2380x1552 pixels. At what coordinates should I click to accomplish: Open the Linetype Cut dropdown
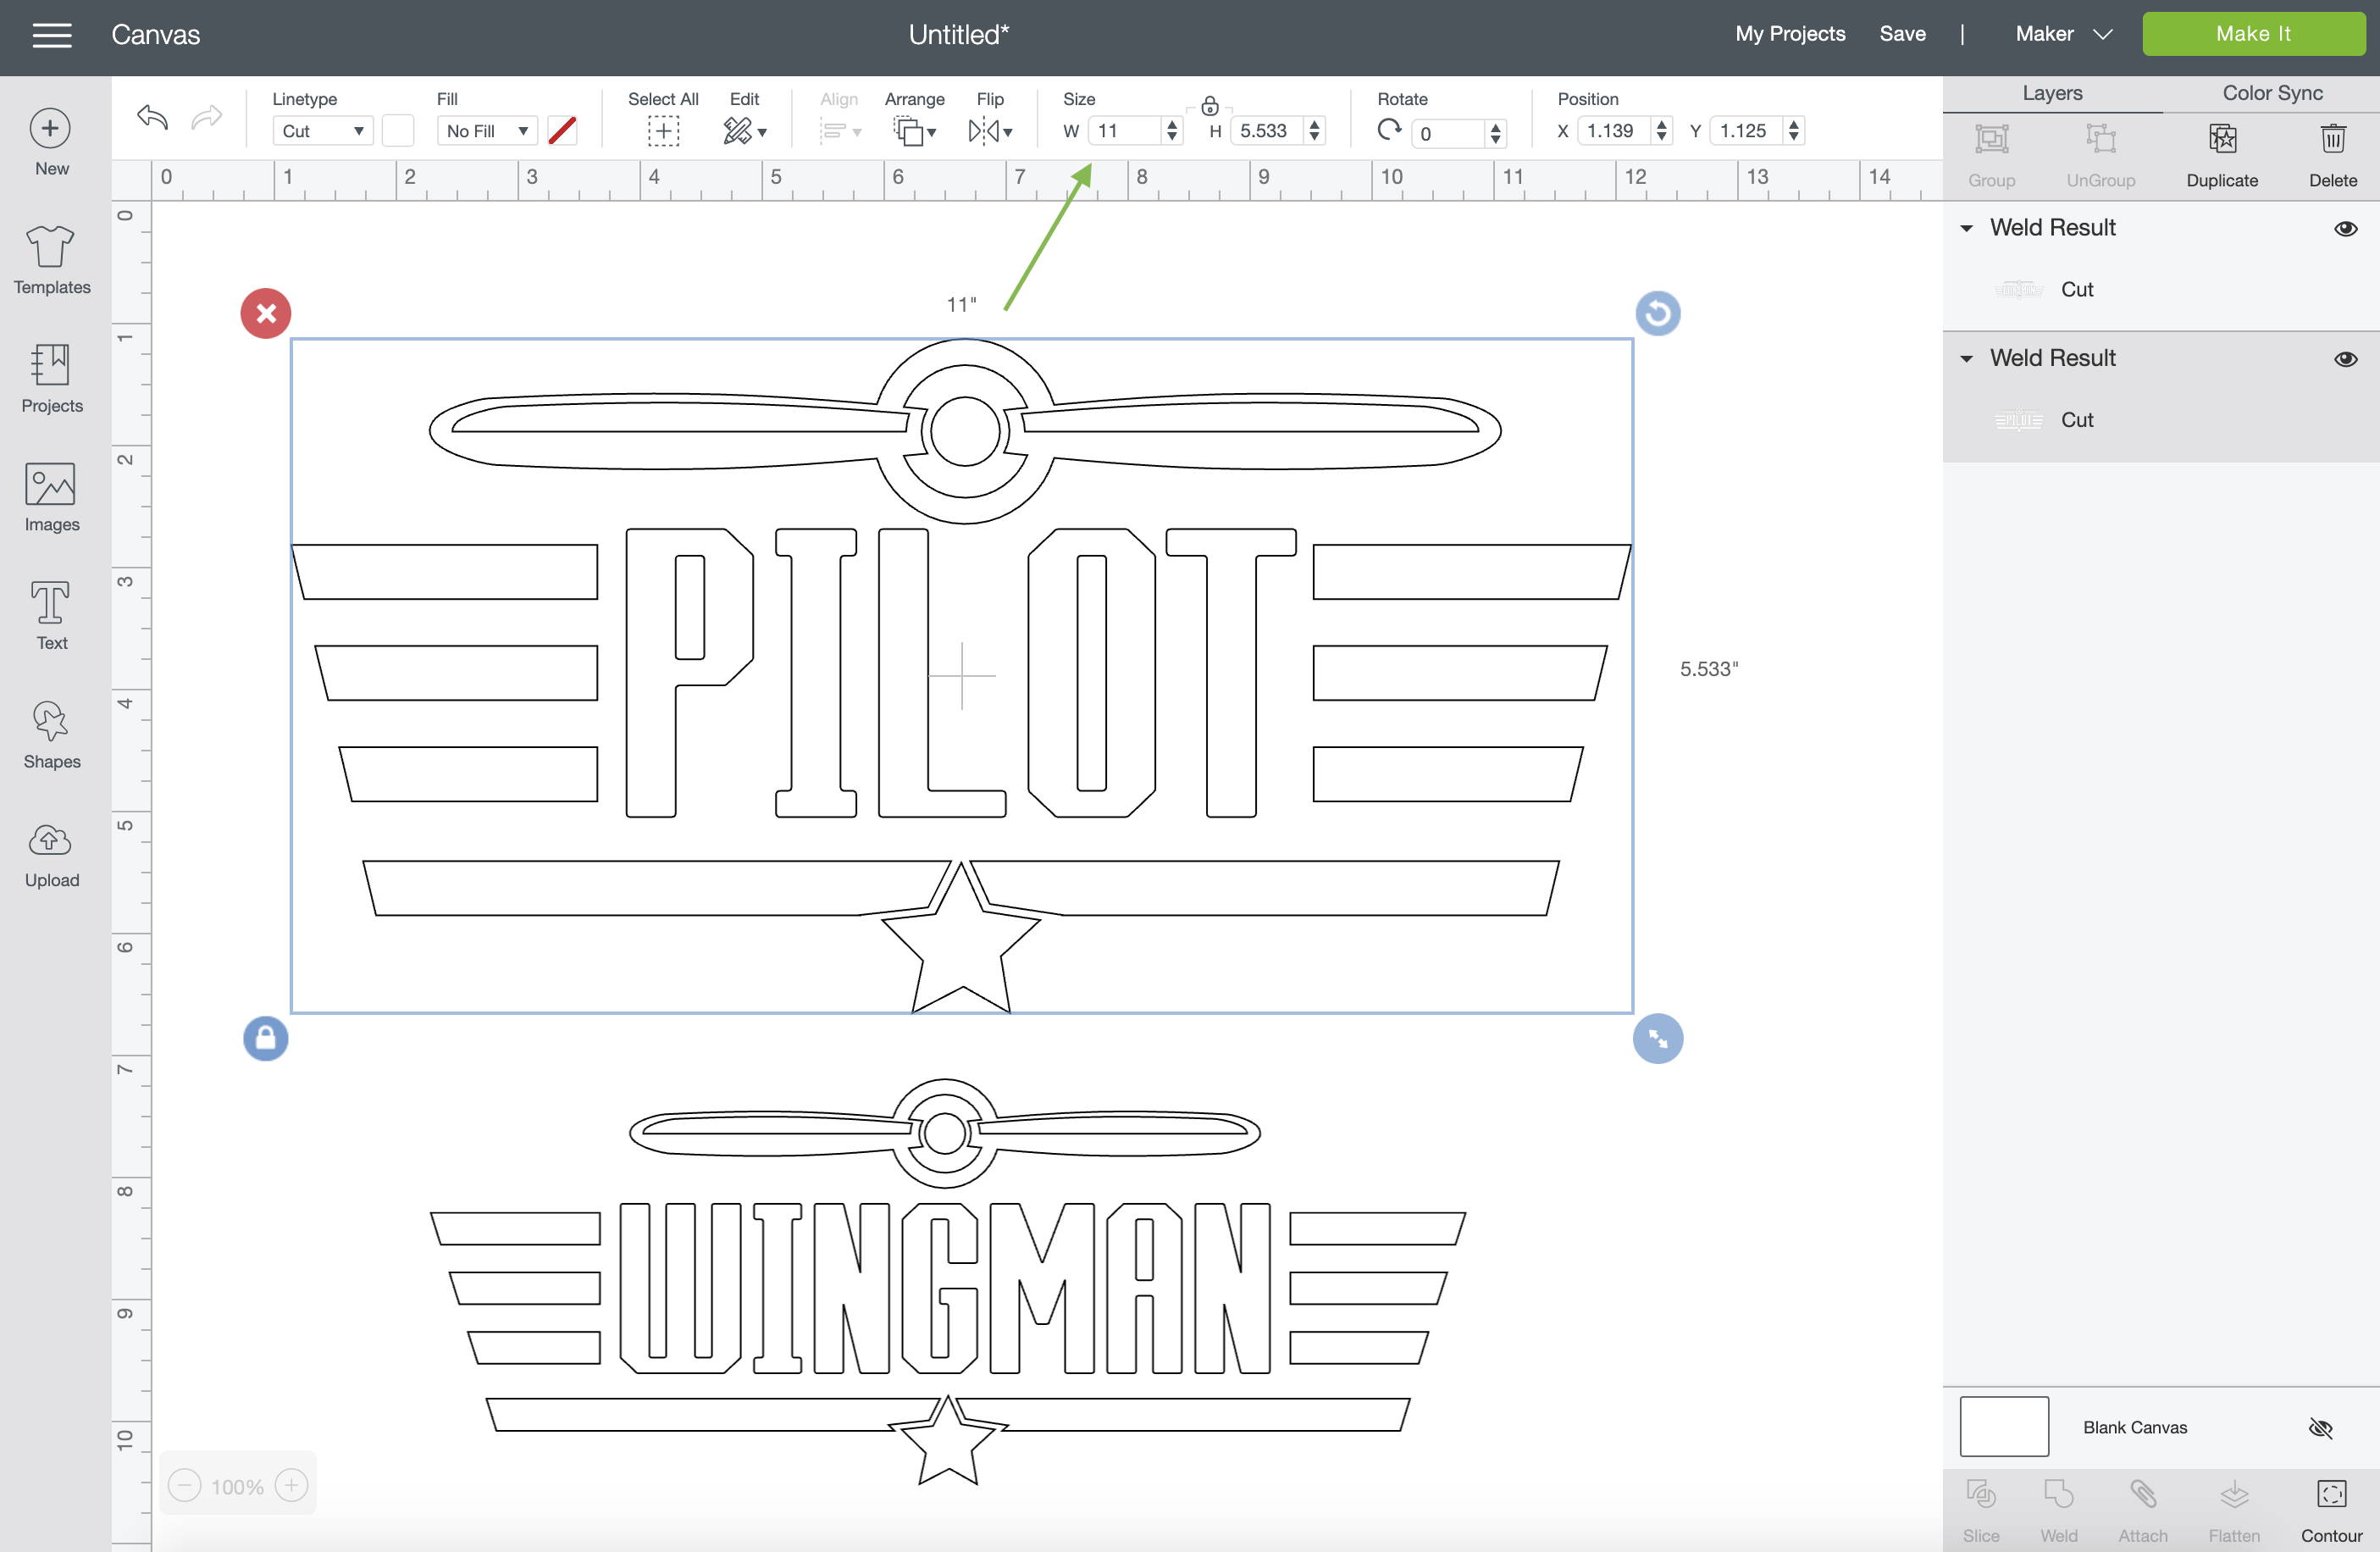pos(322,131)
